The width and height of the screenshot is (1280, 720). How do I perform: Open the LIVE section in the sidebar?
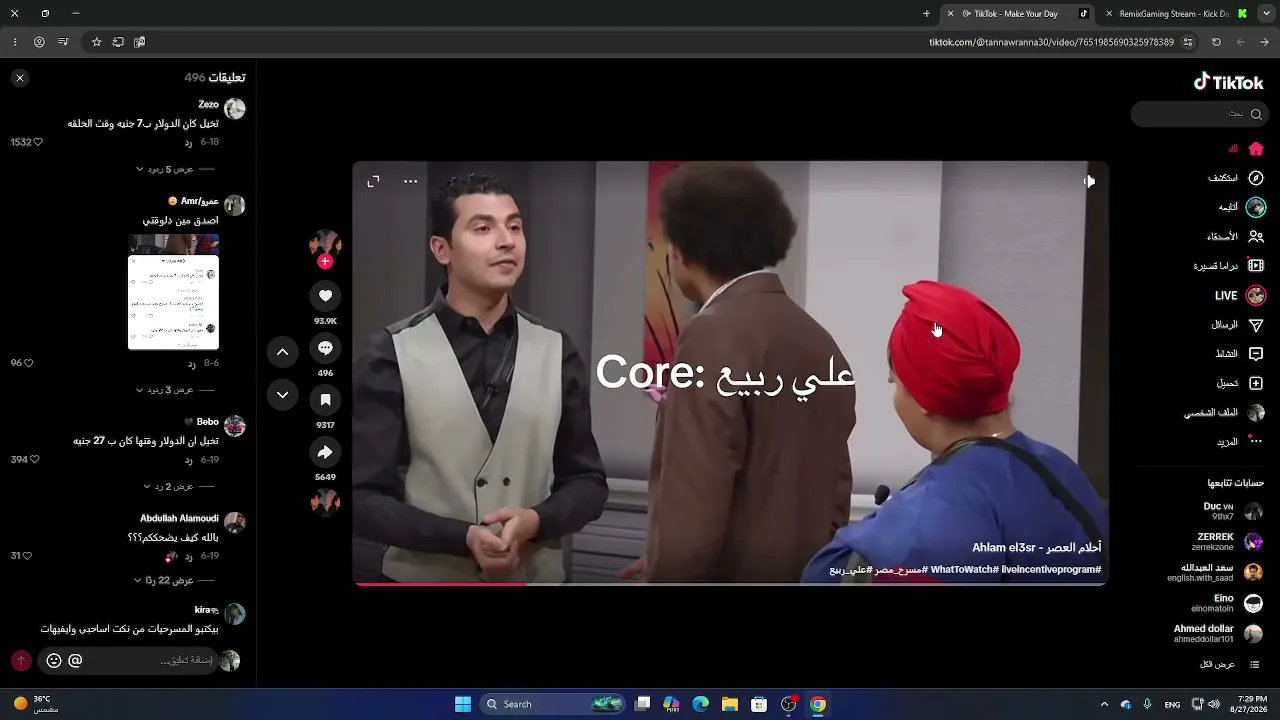[x=1240, y=296]
